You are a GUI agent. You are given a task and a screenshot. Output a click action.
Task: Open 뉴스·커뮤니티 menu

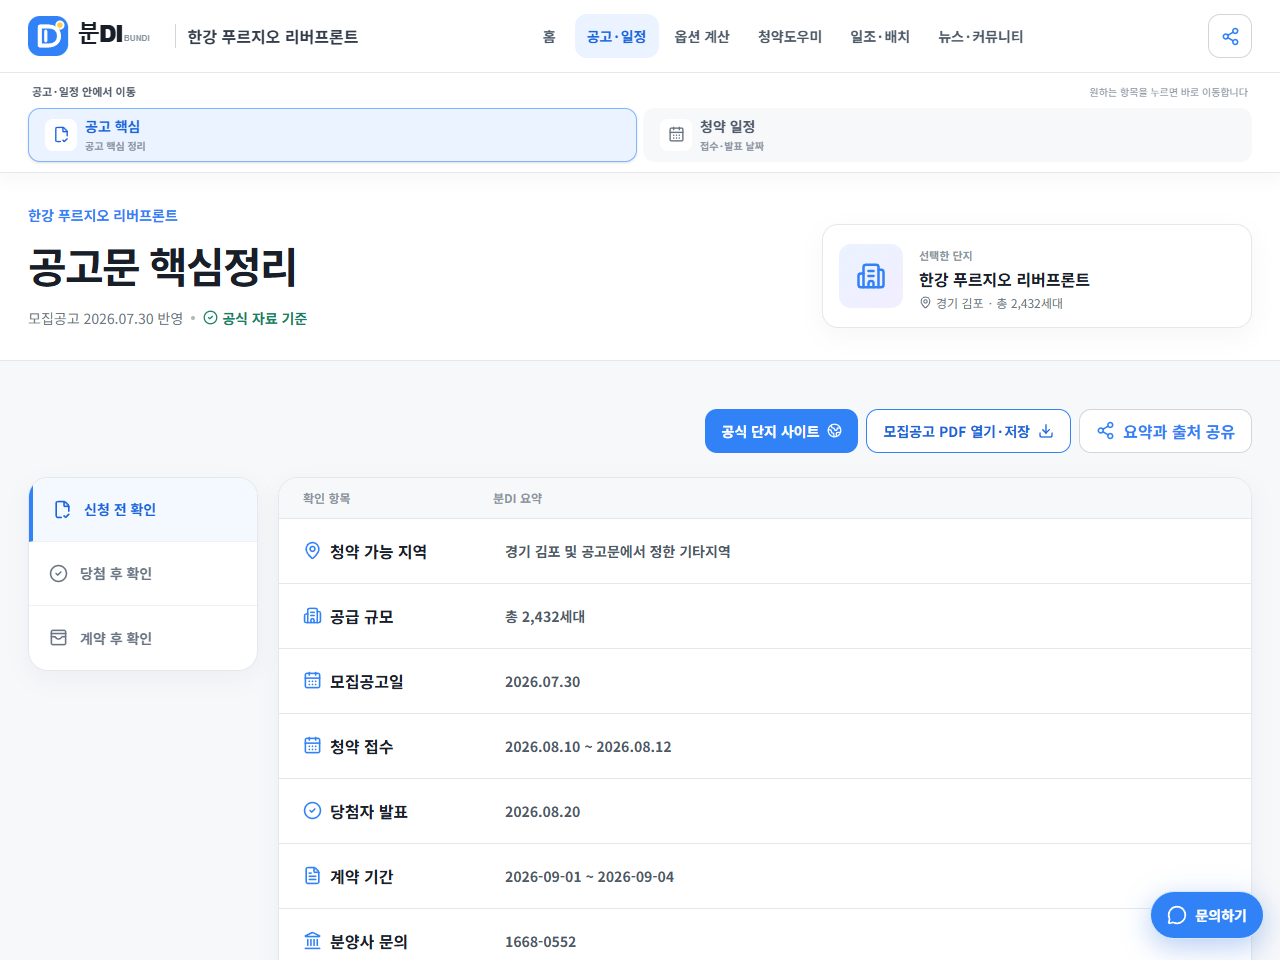tap(980, 36)
